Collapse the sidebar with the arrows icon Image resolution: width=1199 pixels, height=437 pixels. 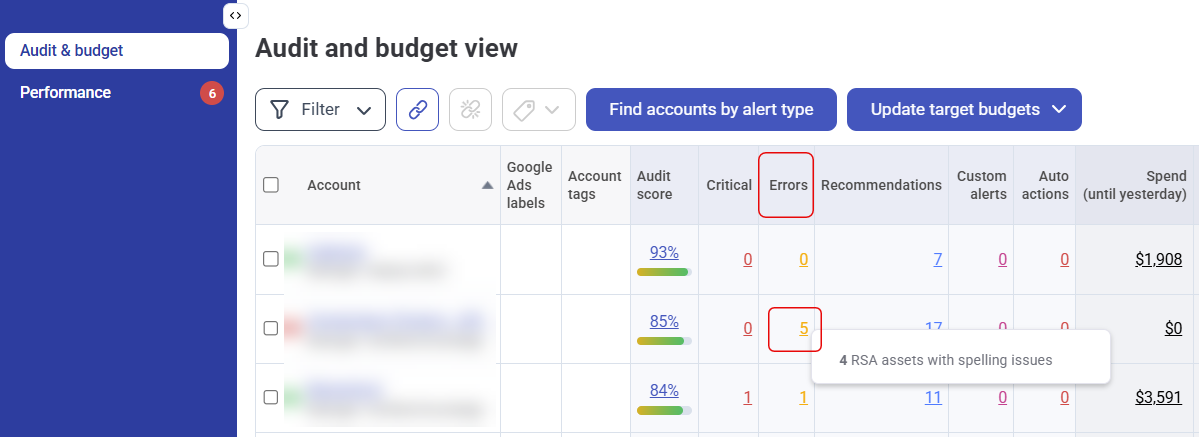tap(235, 15)
